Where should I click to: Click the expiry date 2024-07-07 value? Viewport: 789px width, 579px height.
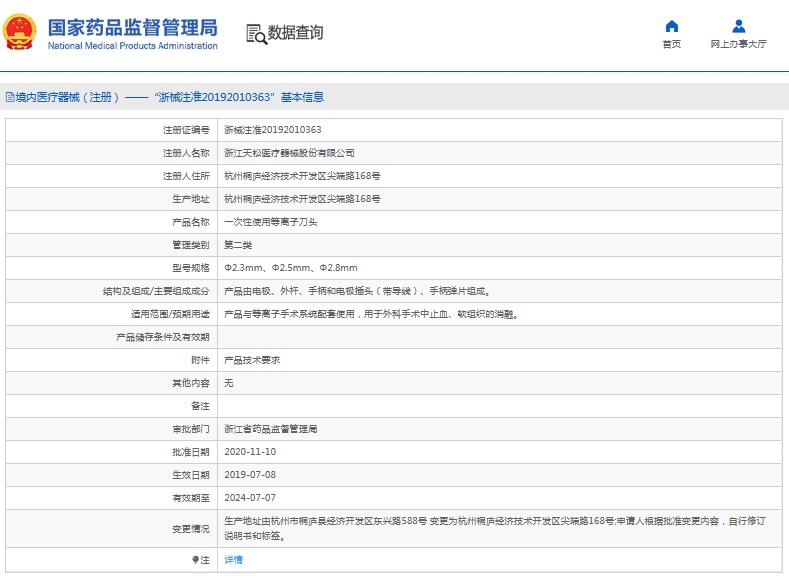[248, 498]
